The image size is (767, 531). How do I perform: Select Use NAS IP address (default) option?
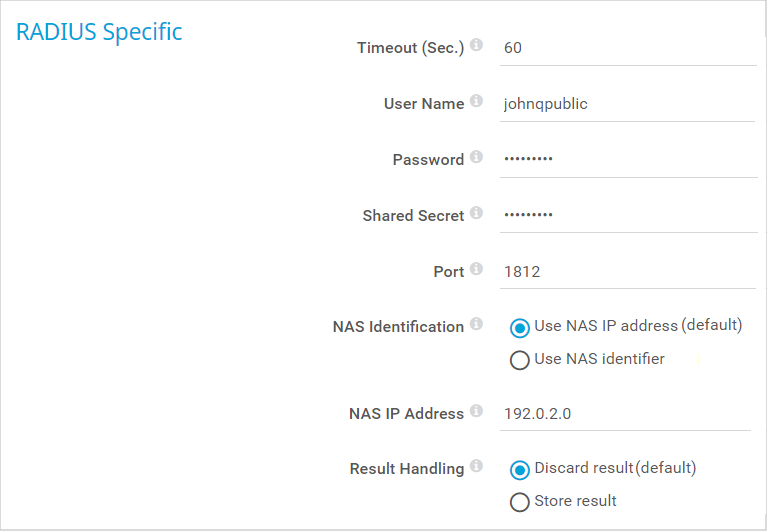click(519, 328)
